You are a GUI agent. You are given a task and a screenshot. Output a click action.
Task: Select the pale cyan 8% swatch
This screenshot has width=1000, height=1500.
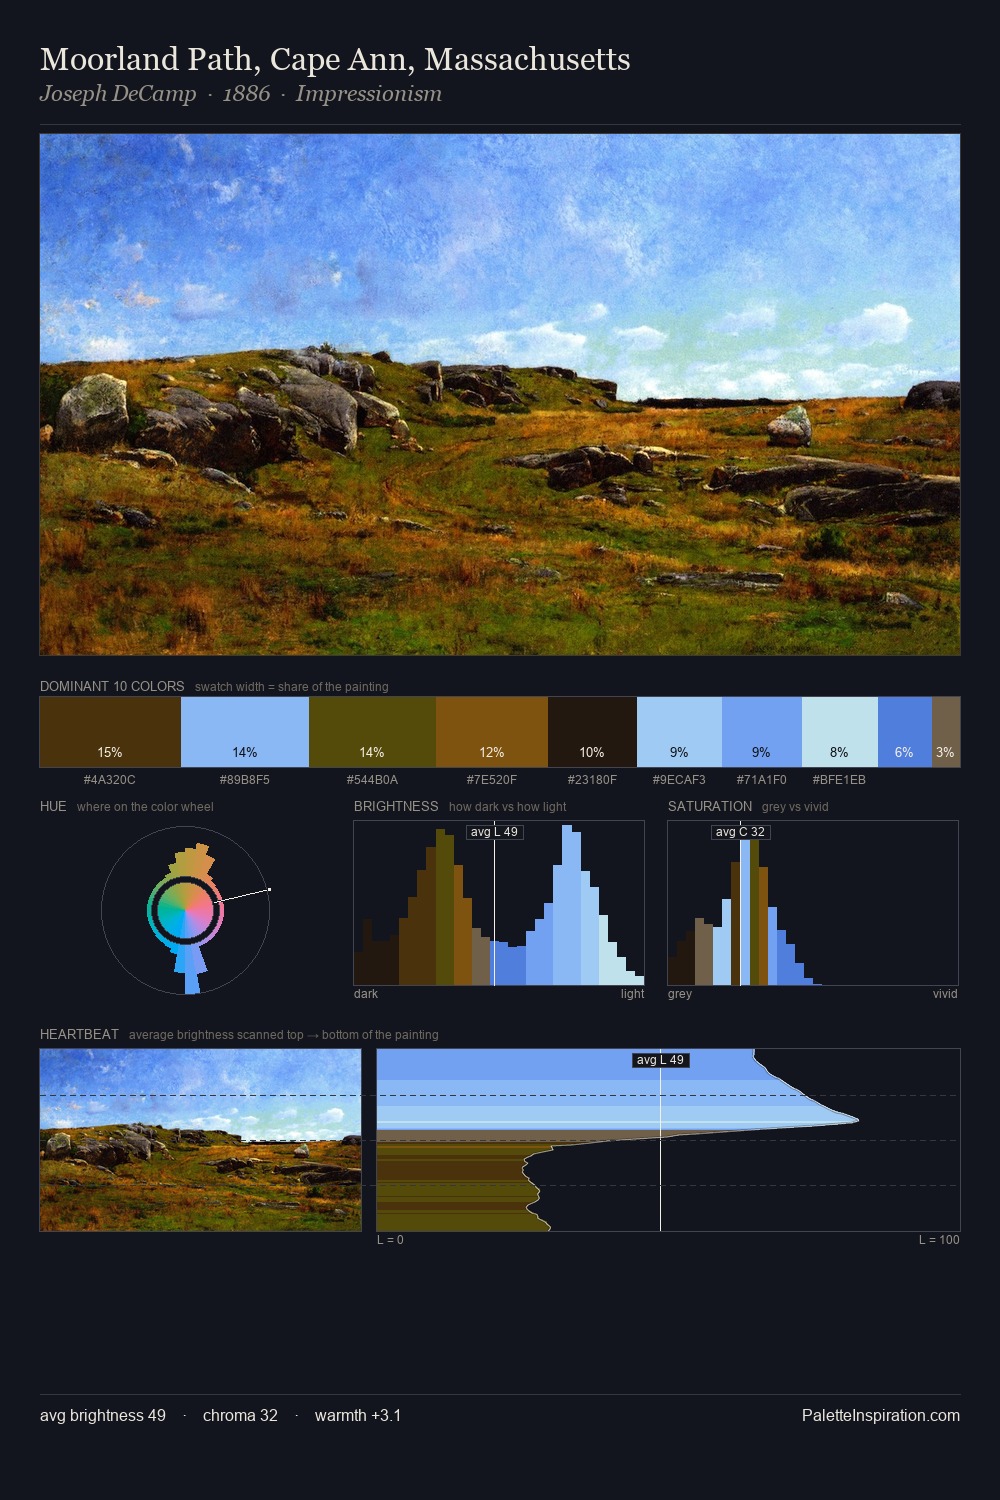840,732
